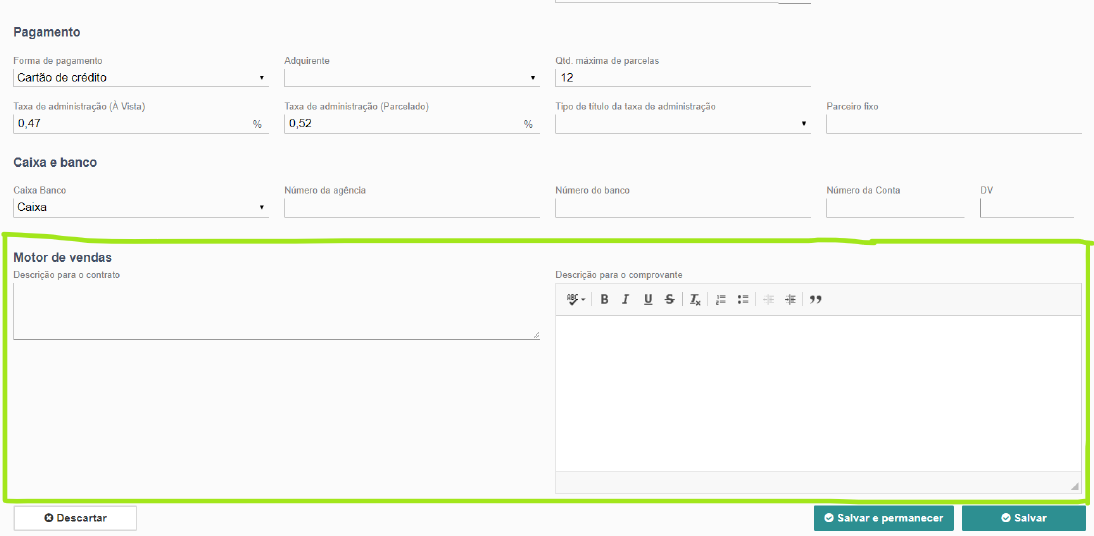Click the Motor de vendas heading
Image resolution: width=1094 pixels, height=536 pixels.
point(63,258)
